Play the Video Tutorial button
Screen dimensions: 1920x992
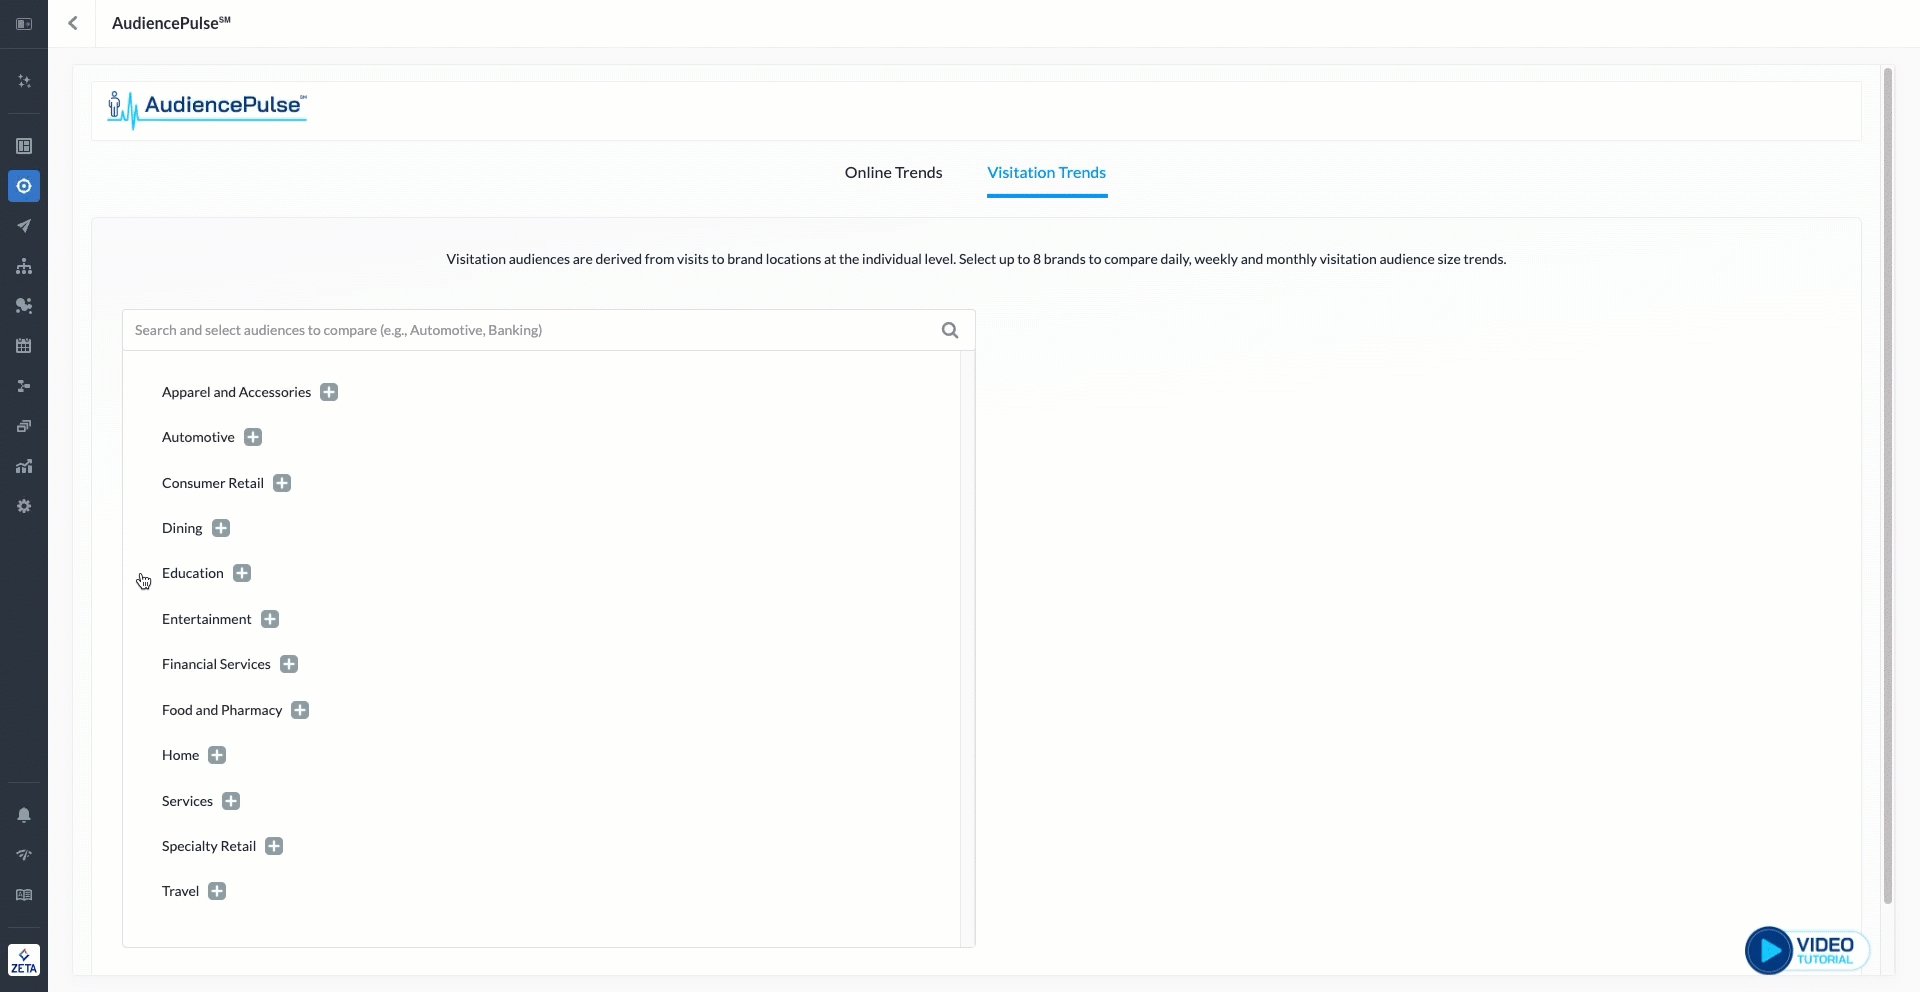[x=1806, y=950]
